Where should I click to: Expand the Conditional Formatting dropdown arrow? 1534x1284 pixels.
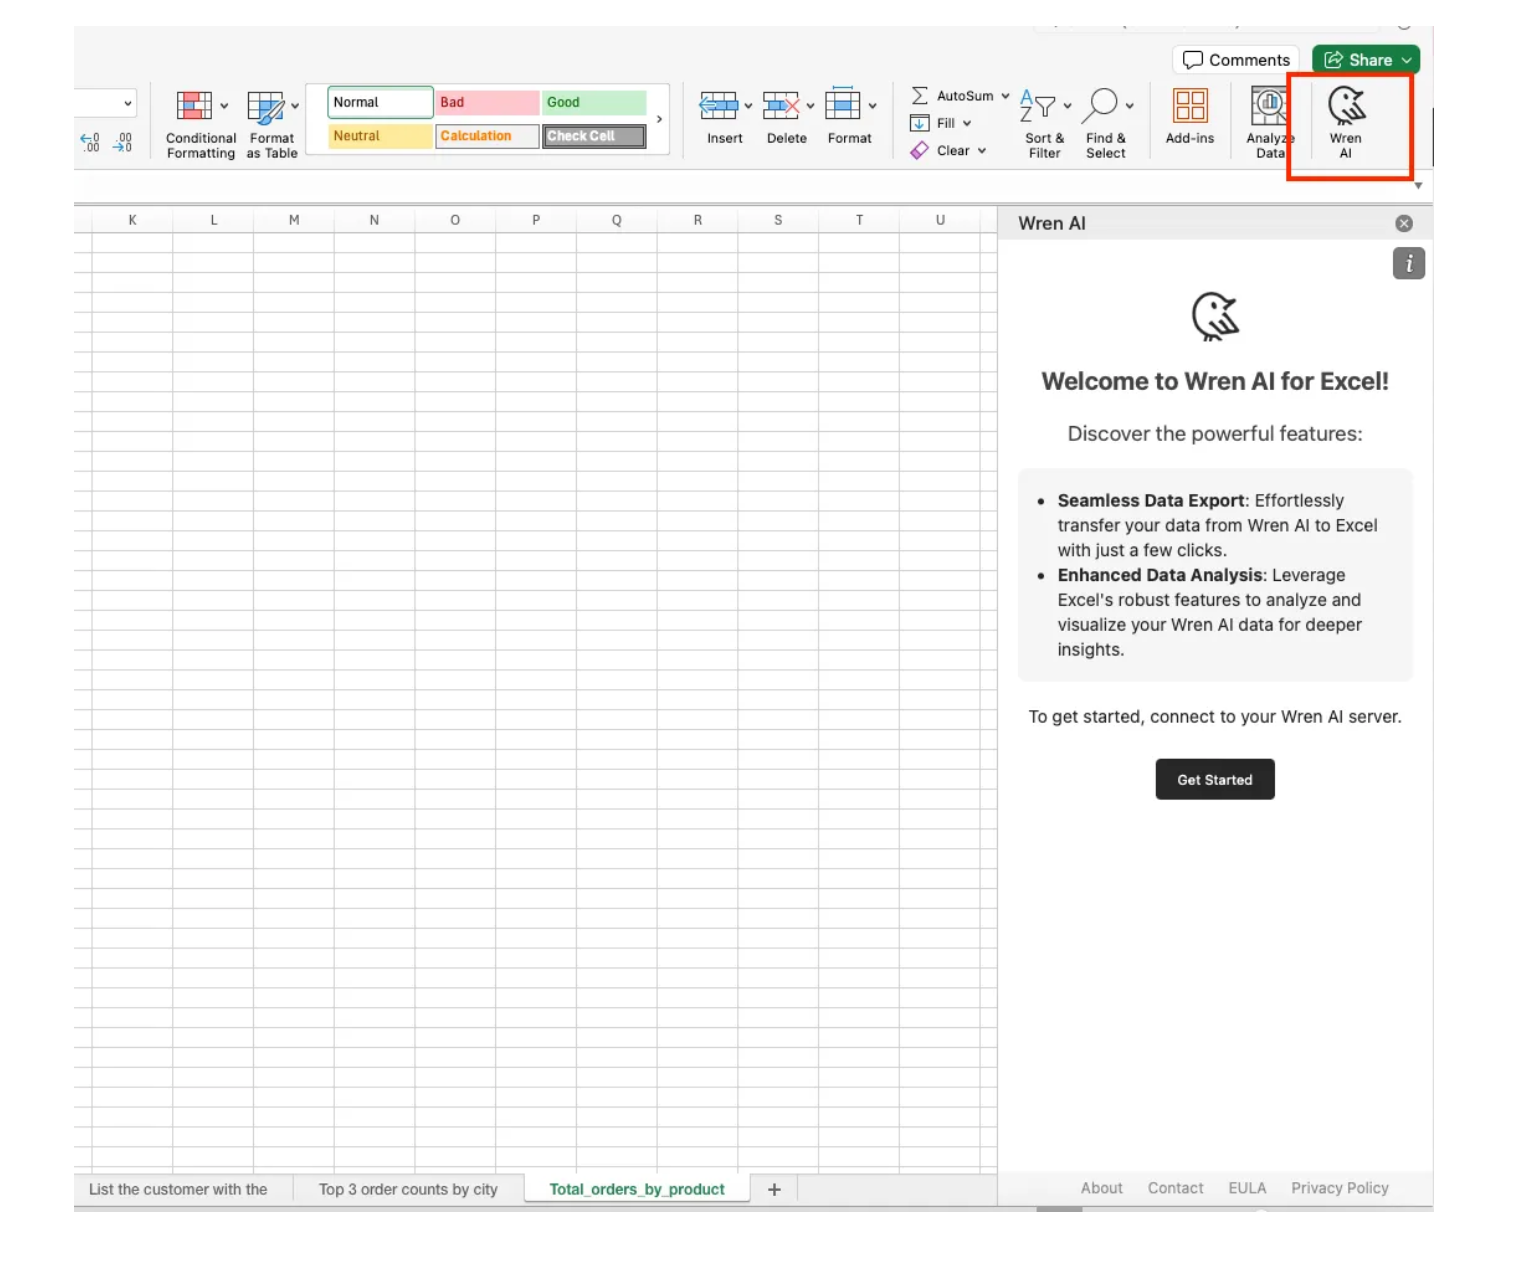[x=224, y=105]
